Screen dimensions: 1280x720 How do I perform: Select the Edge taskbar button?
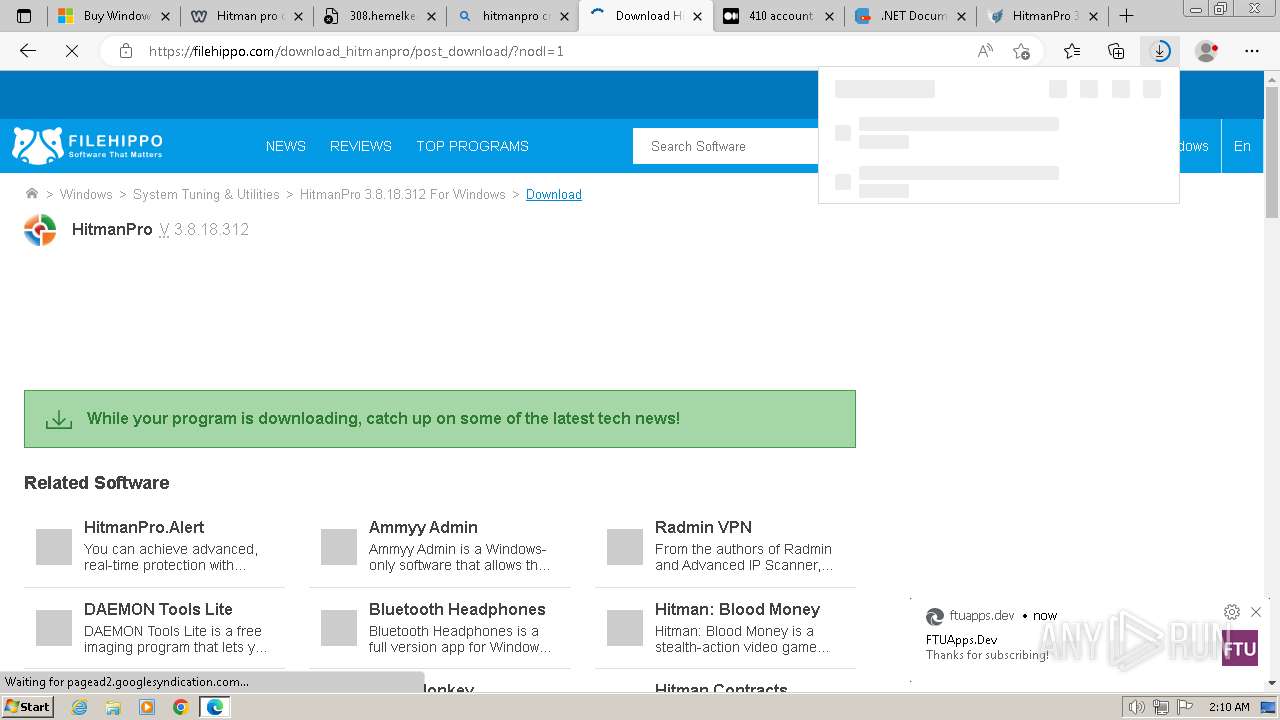pyautogui.click(x=214, y=707)
